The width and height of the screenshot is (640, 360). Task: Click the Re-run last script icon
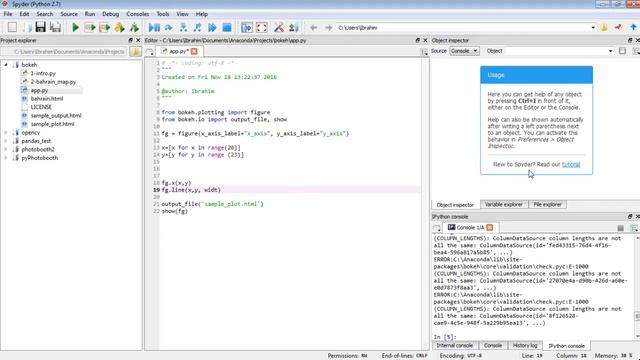point(134,27)
